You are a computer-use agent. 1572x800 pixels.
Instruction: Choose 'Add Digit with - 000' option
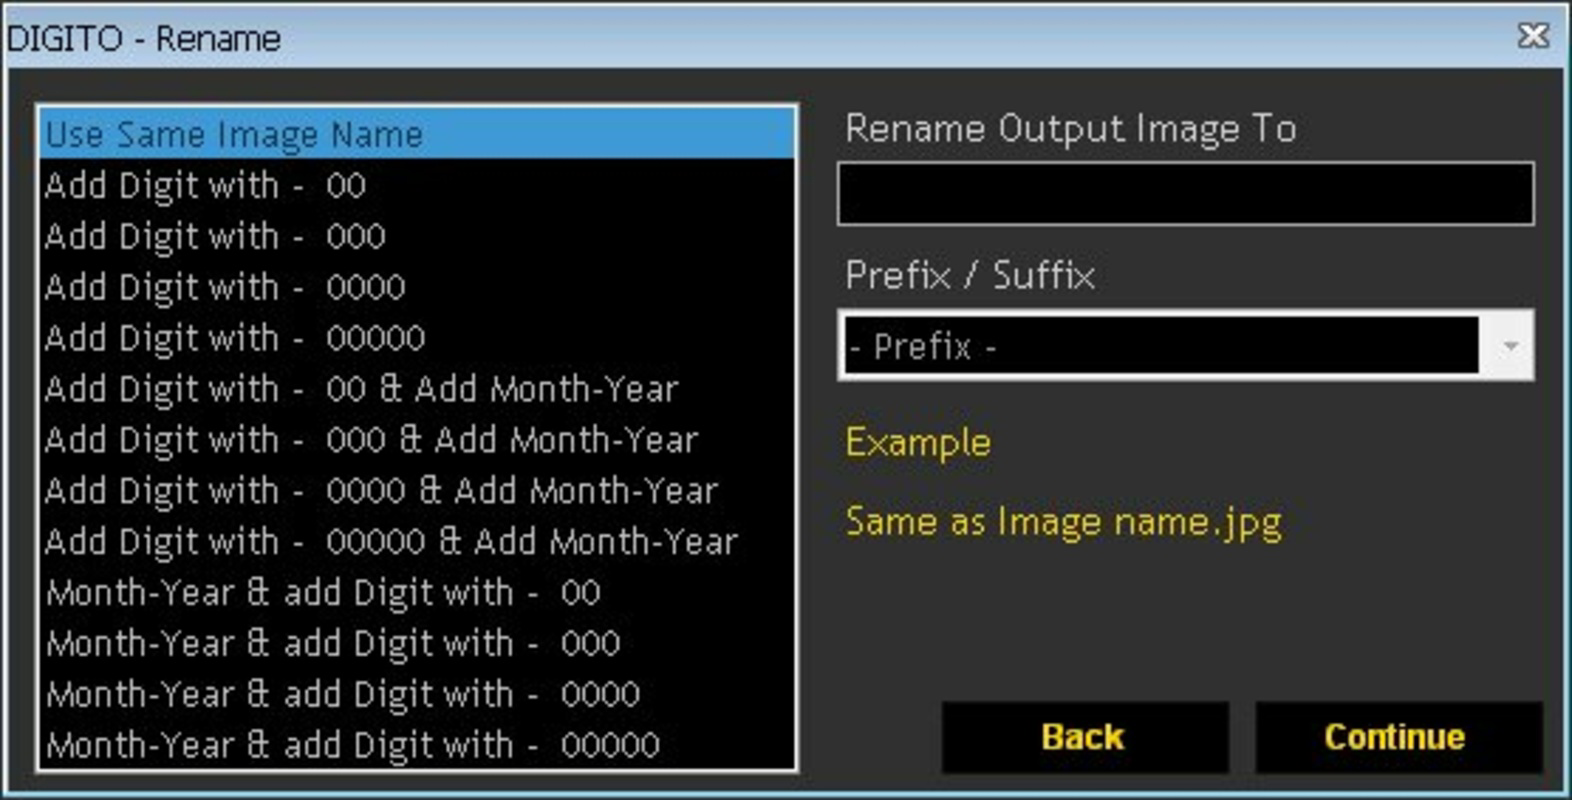tap(417, 236)
